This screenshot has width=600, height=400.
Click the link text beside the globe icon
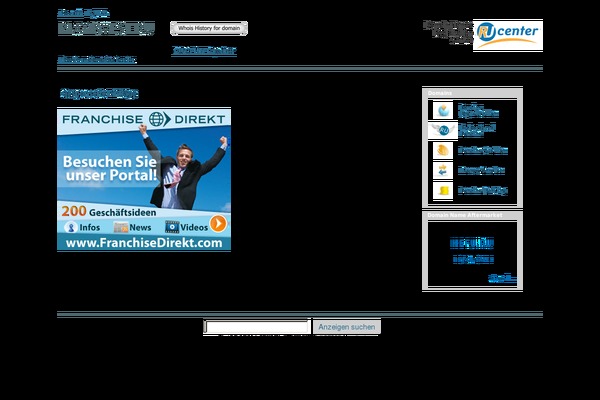point(478,110)
